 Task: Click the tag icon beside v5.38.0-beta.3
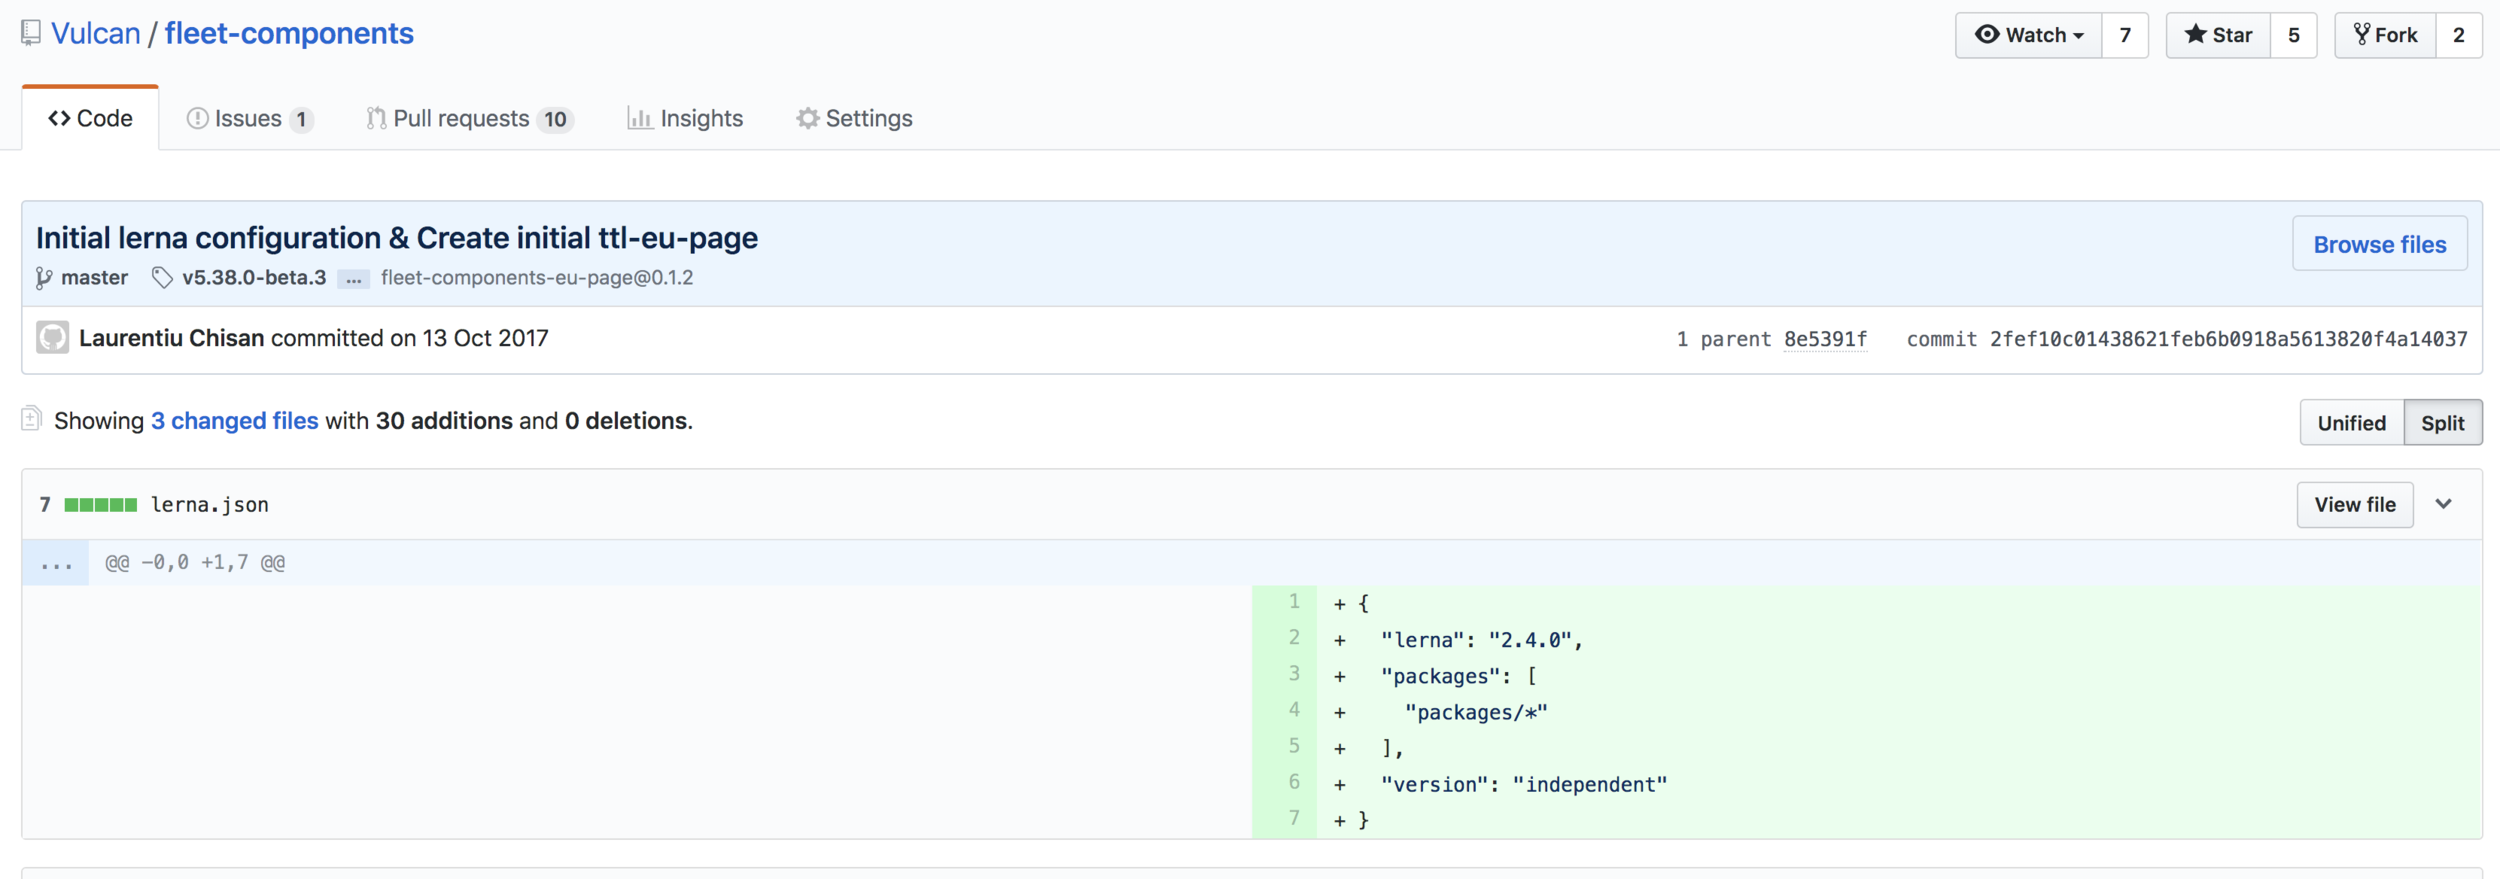pos(162,278)
